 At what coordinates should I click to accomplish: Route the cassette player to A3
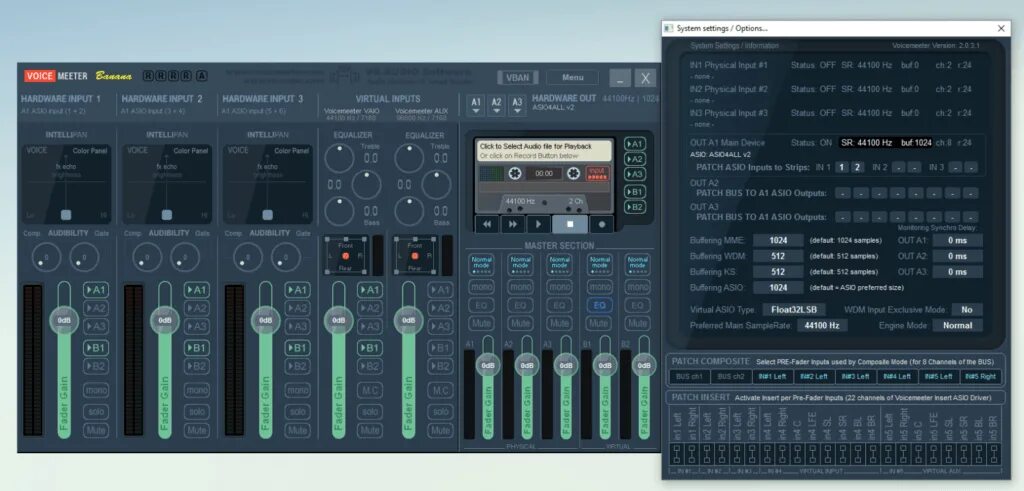click(x=635, y=174)
